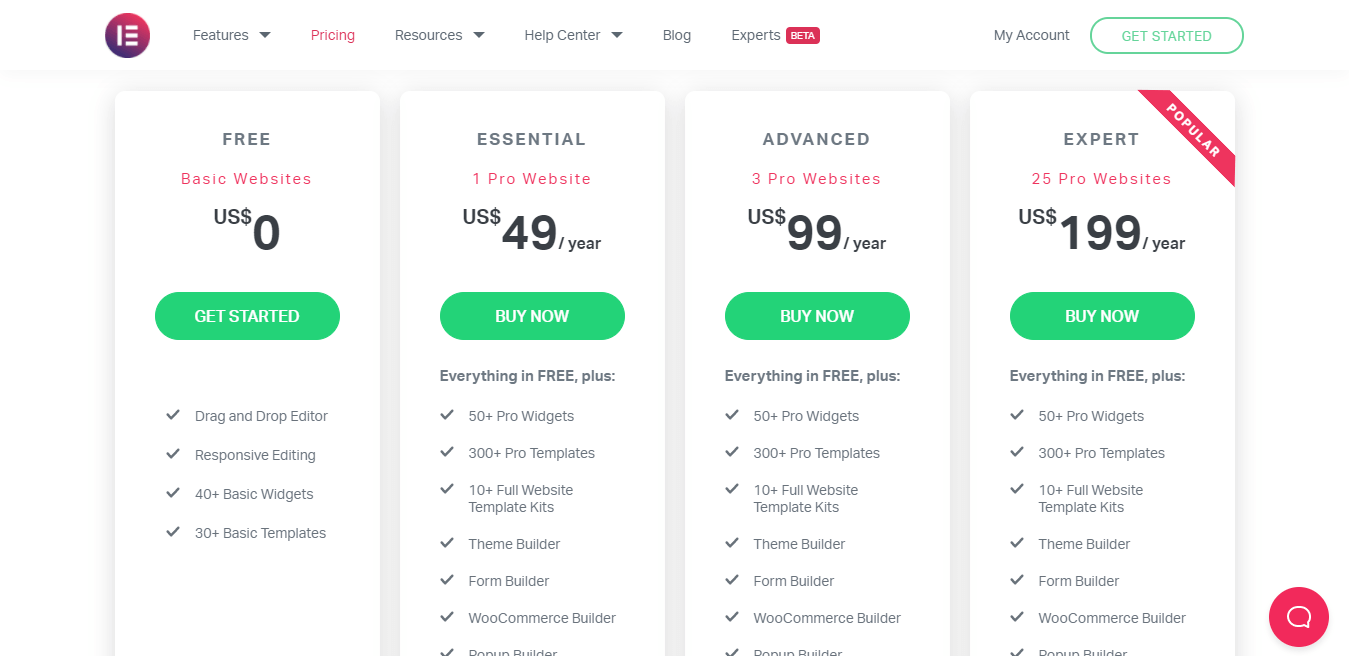Click BUY NOW on the Essential plan
The image size is (1349, 656).
(532, 315)
